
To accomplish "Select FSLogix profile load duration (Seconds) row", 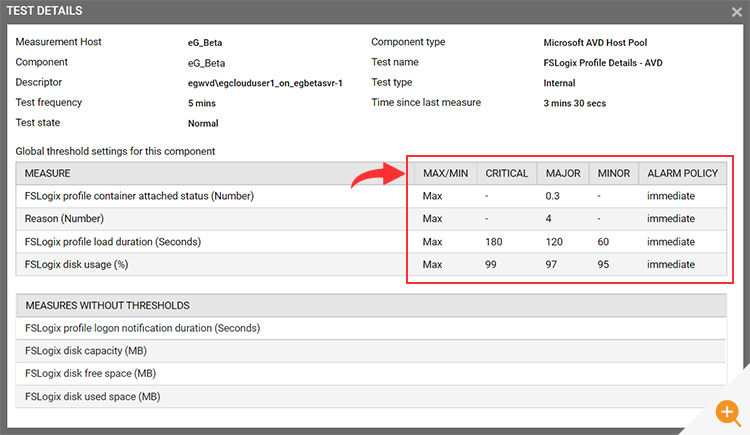I will coord(371,242).
